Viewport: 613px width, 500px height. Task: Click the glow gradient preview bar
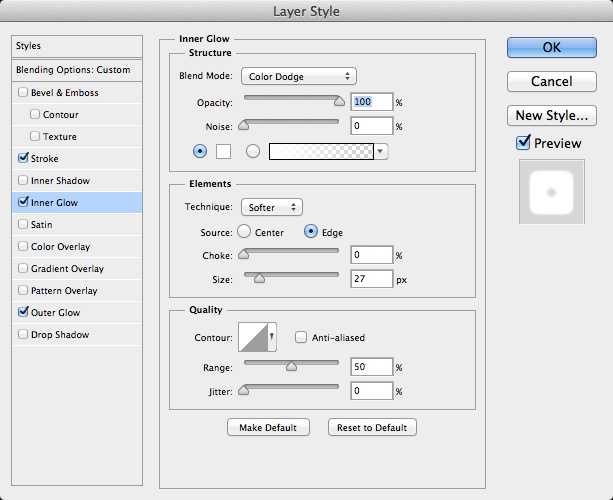coord(321,151)
